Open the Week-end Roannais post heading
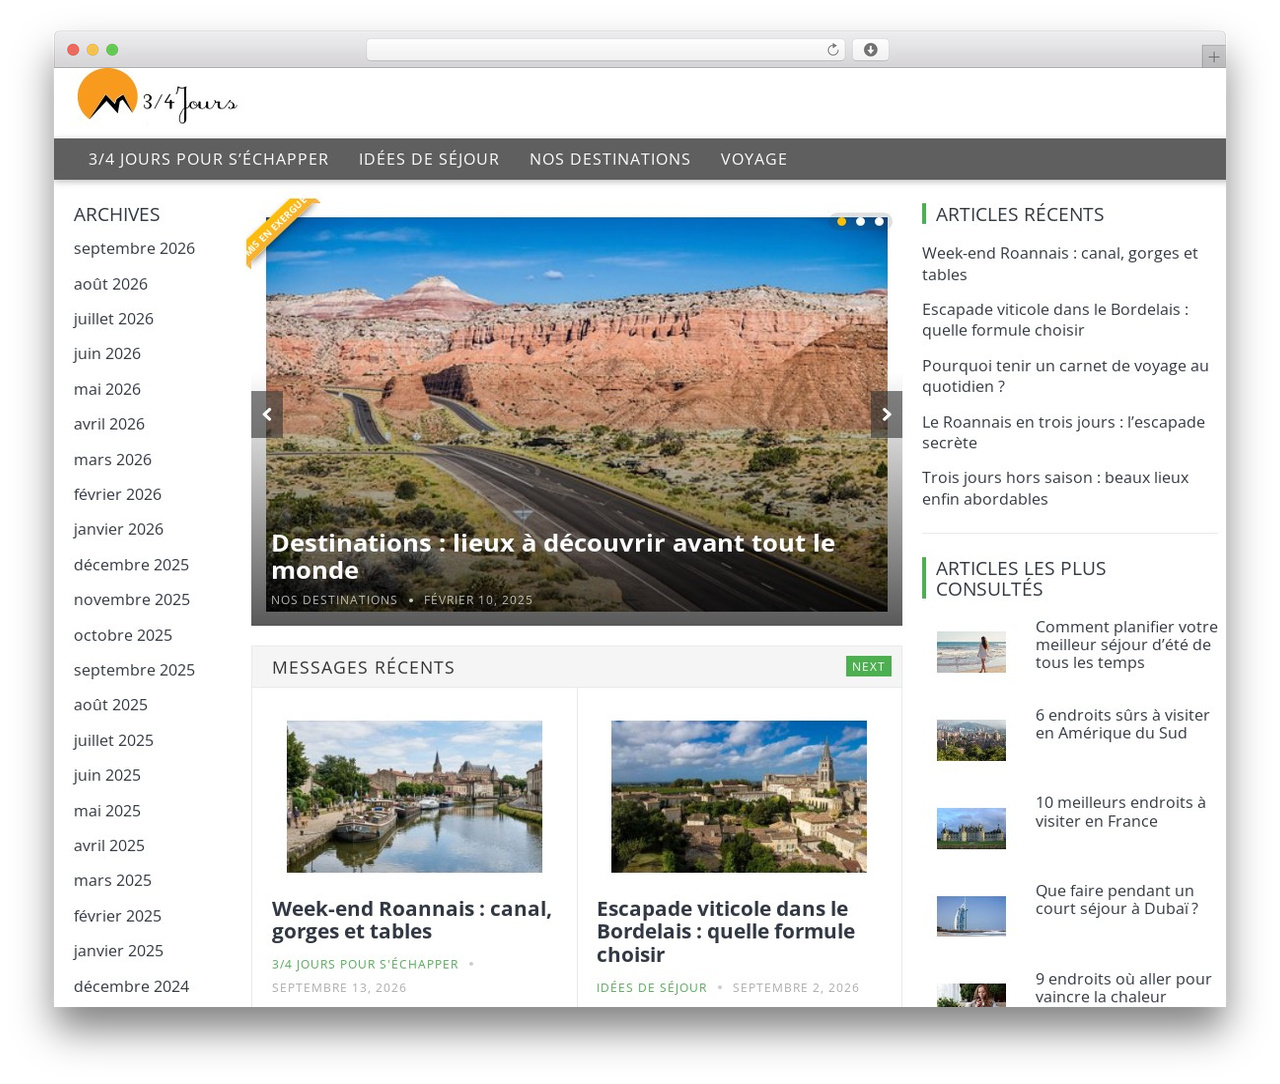 (412, 920)
